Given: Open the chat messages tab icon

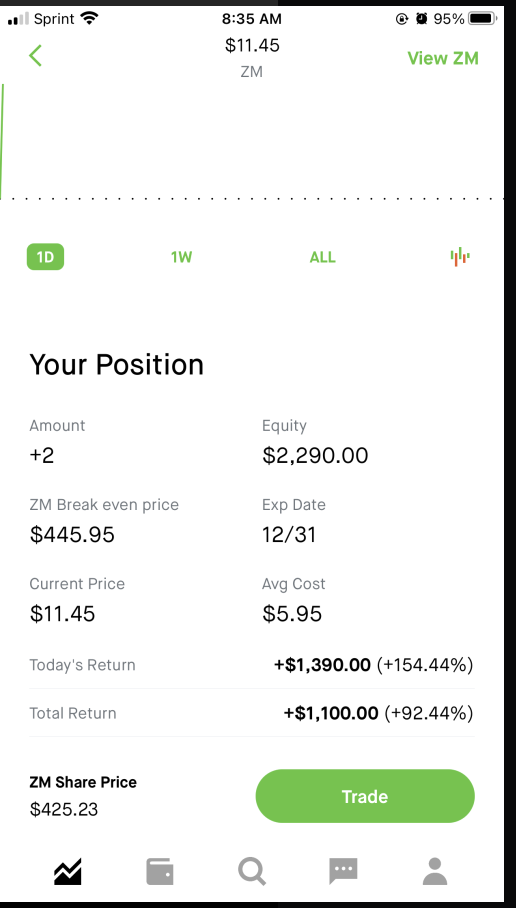Looking at the screenshot, I should [343, 872].
